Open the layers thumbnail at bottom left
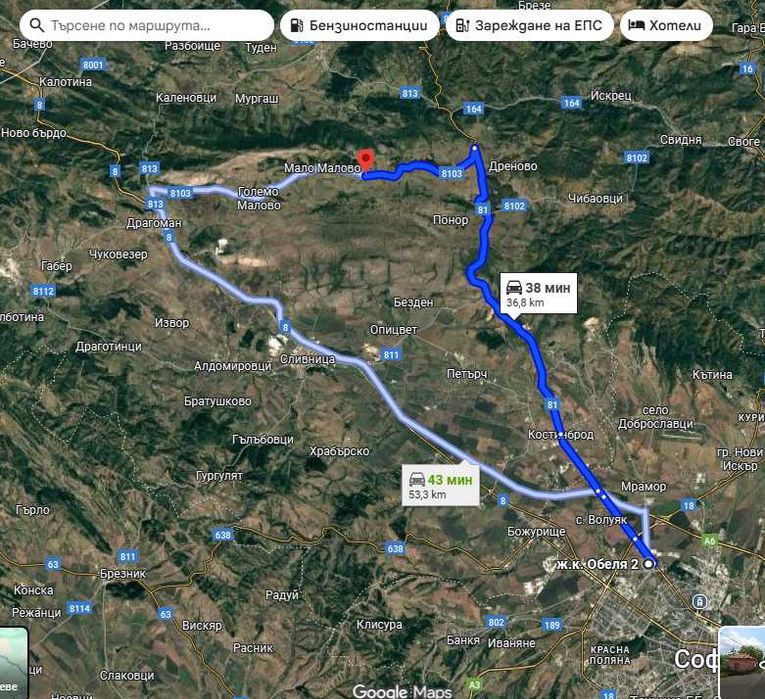This screenshot has height=699, width=765. coord(13,663)
